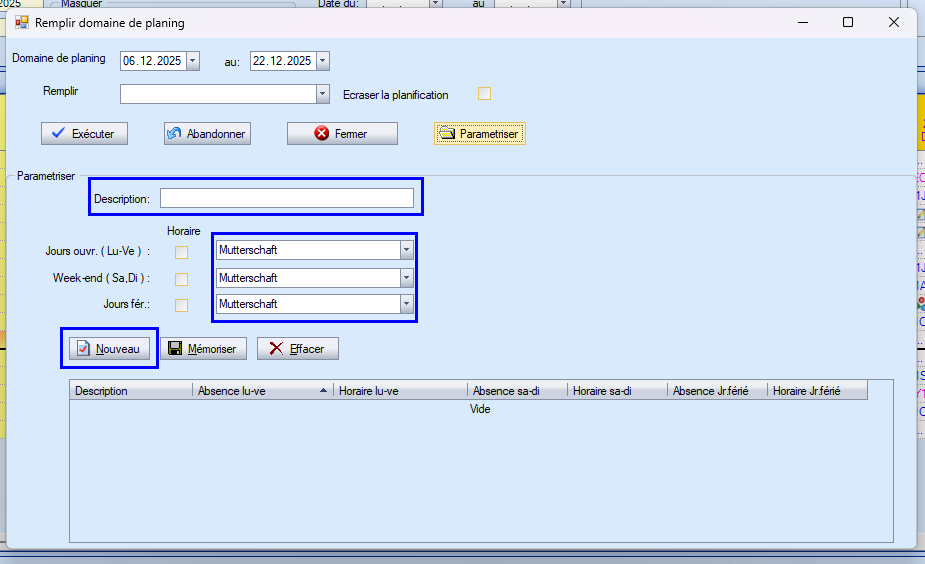The width and height of the screenshot is (925, 564).
Task: Click the Mémoriser button
Action: click(204, 349)
